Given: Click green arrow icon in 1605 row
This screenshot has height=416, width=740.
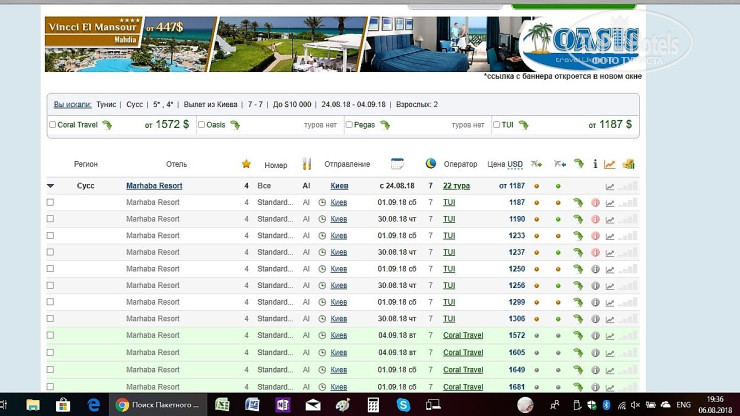Looking at the screenshot, I should tap(578, 353).
